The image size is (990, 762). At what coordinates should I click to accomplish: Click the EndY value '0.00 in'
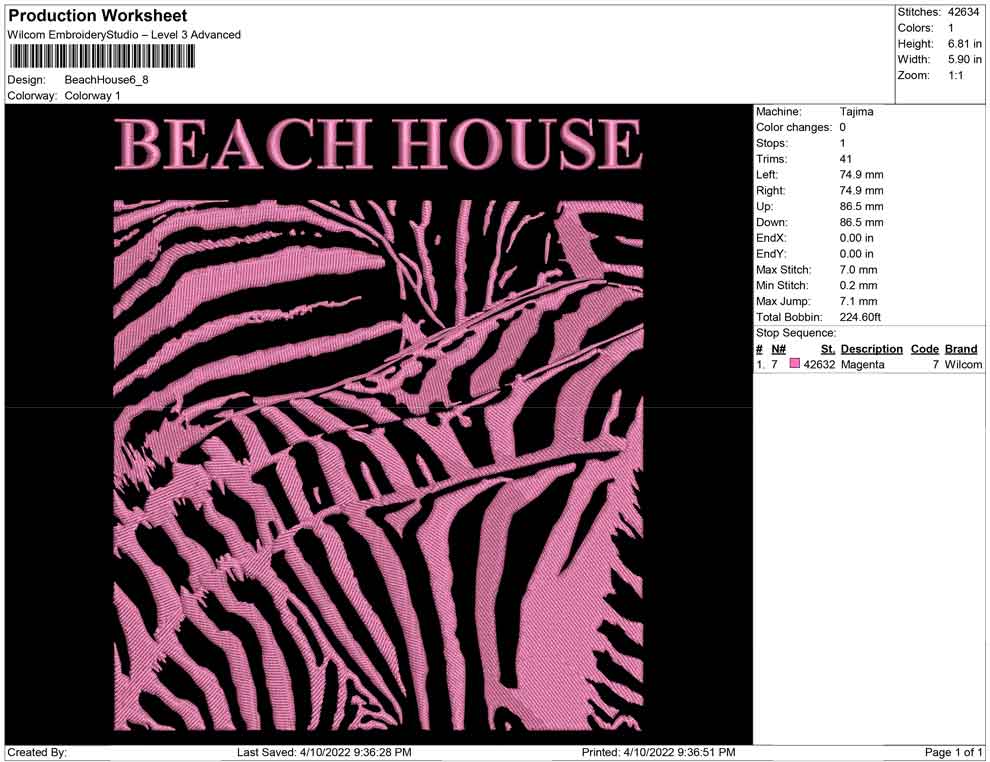coord(856,254)
